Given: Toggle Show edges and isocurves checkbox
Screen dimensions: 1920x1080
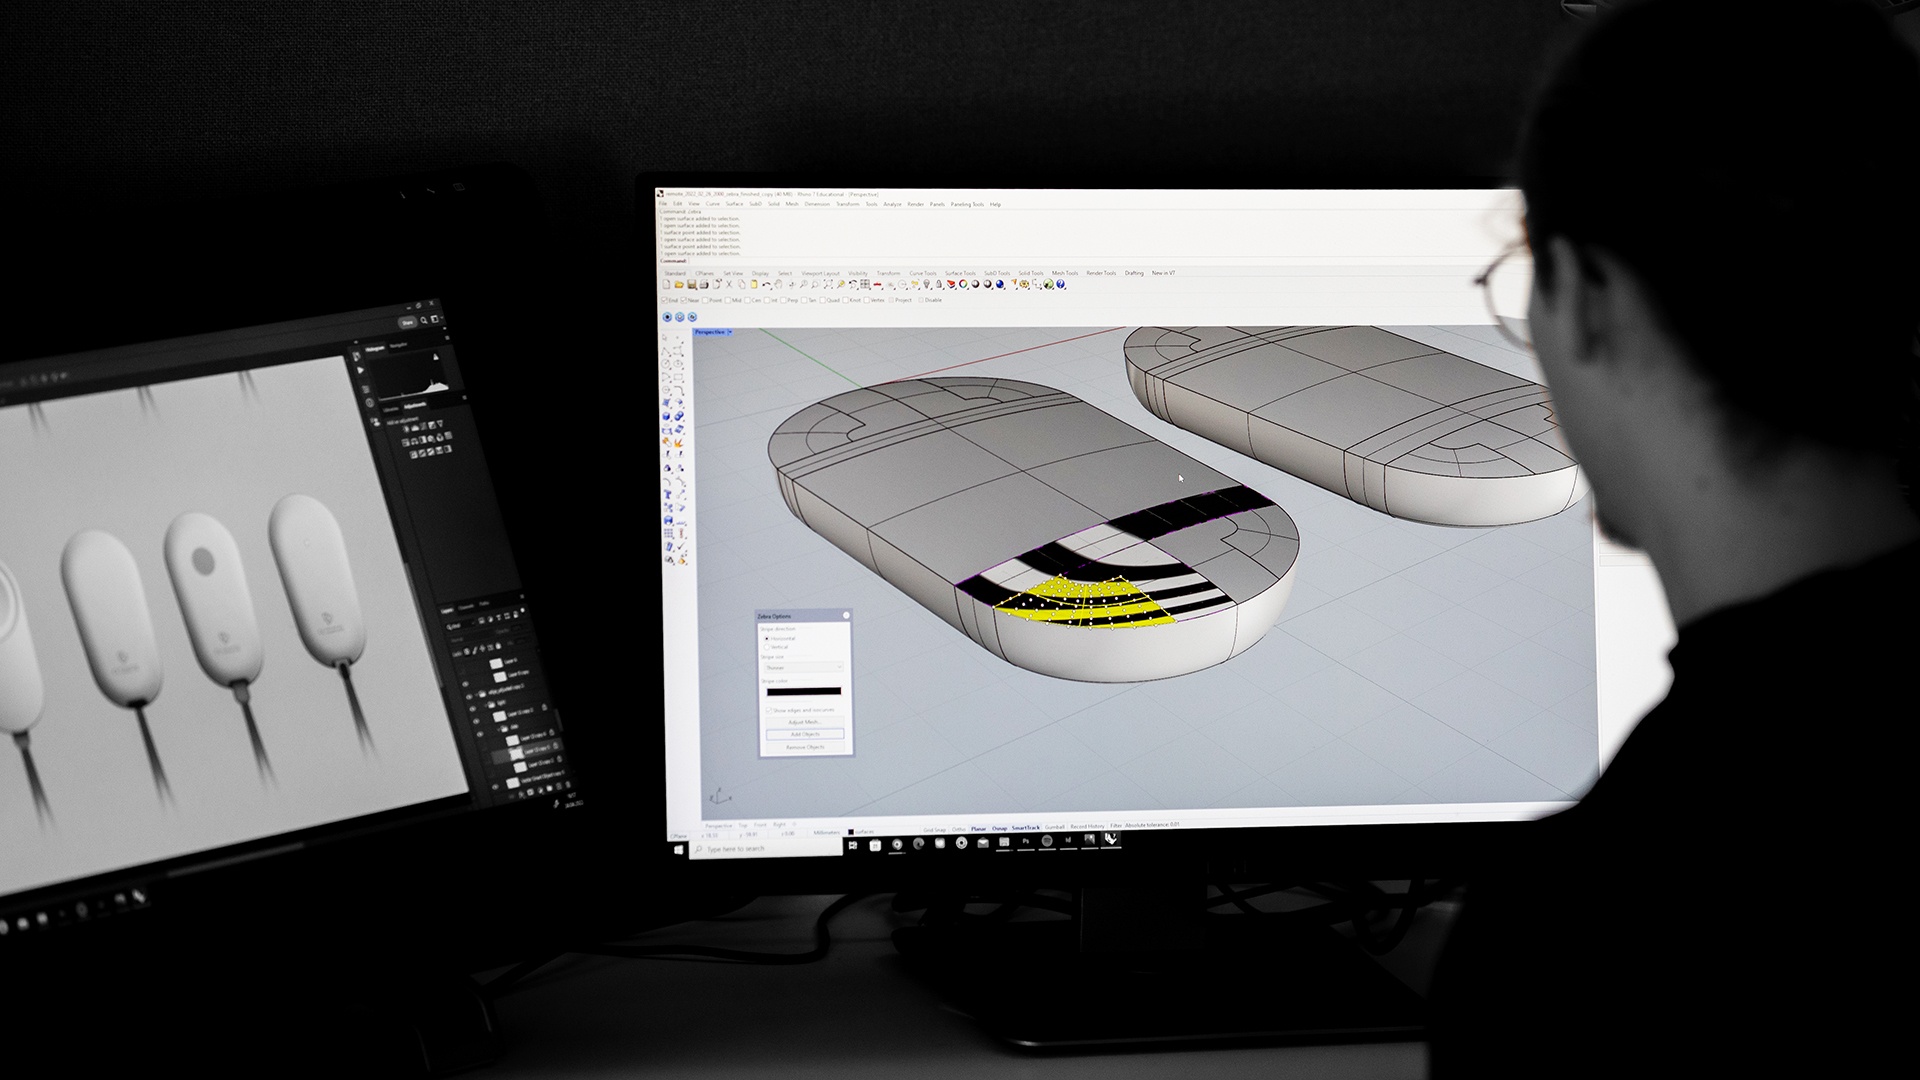Looking at the screenshot, I should point(769,711).
